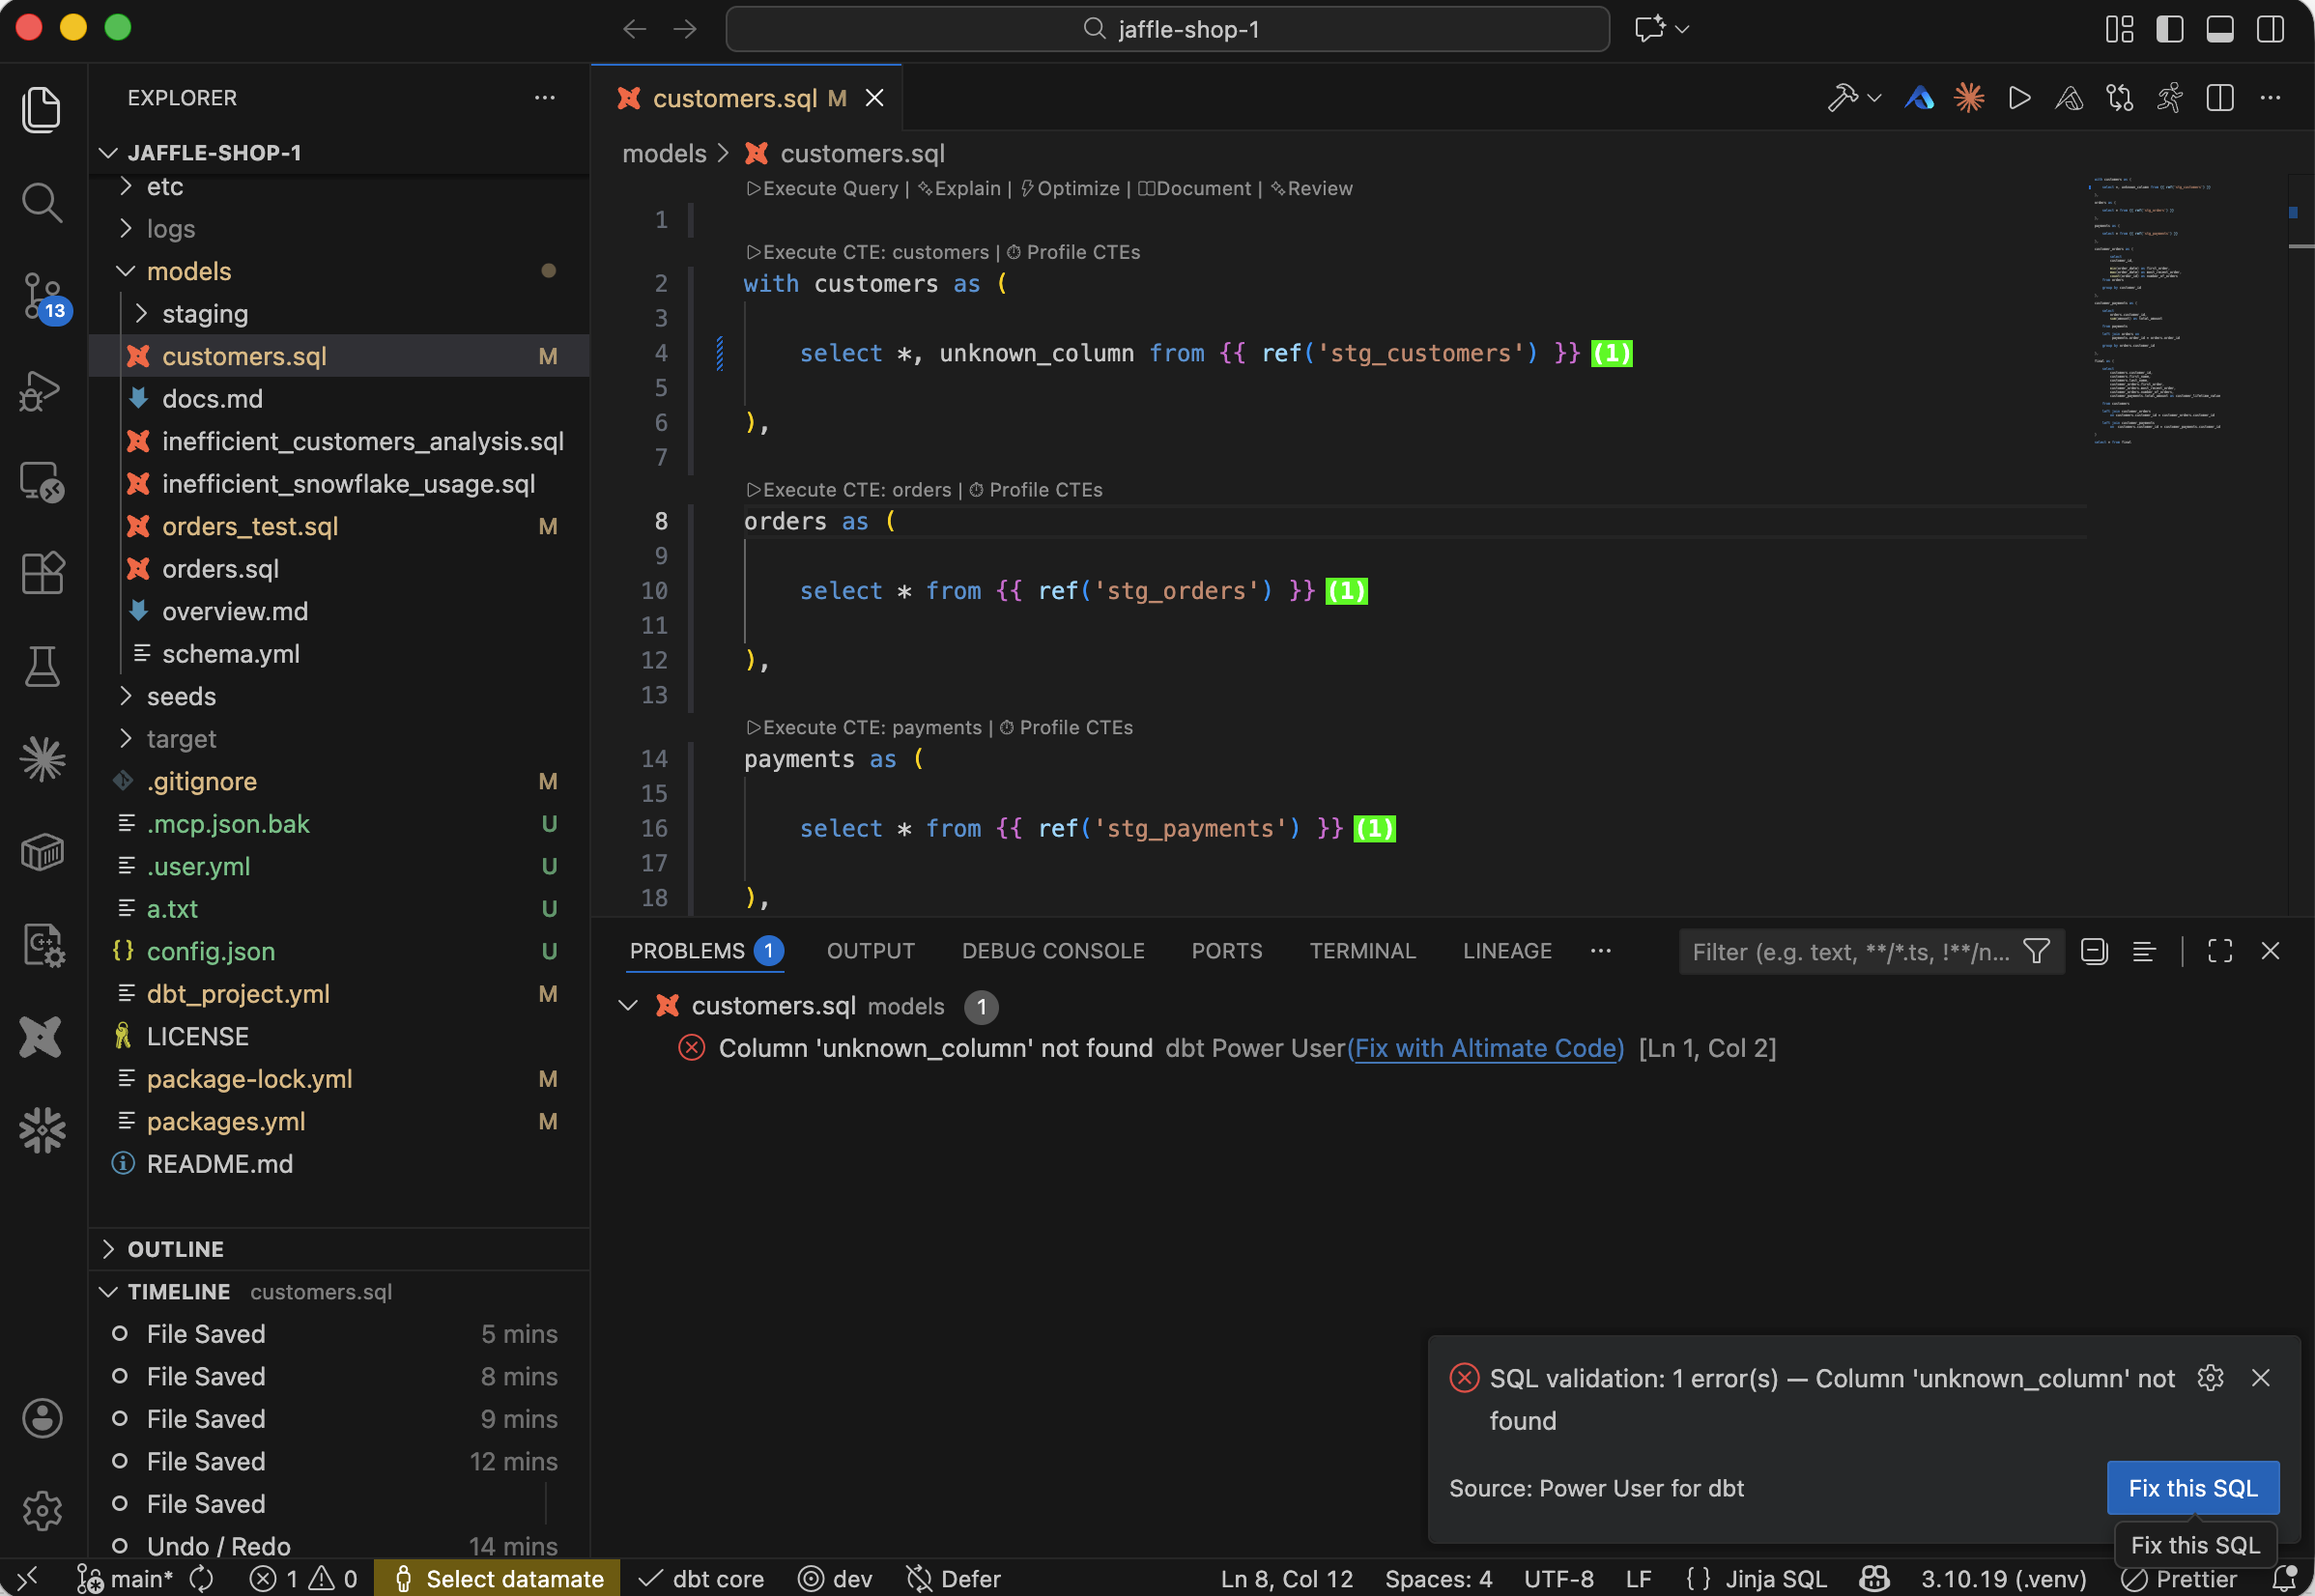Screen dimensions: 2315x1596
Task: Toggle the secondary side bar
Action: coord(2270,29)
